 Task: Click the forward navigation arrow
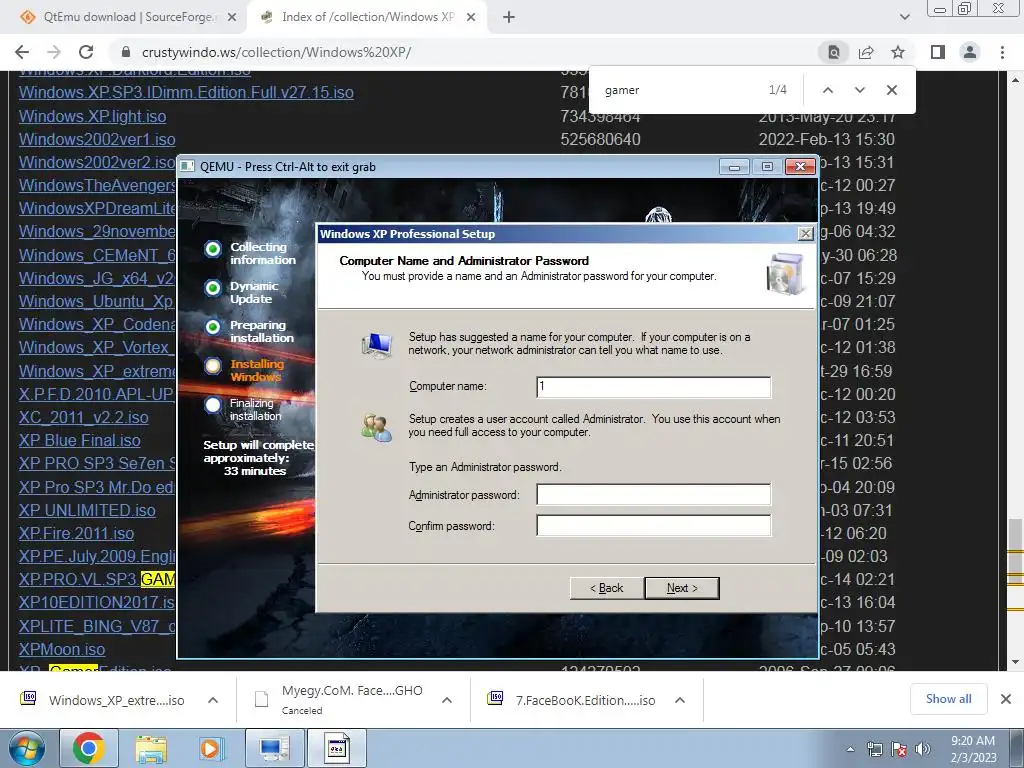pyautogui.click(x=54, y=52)
